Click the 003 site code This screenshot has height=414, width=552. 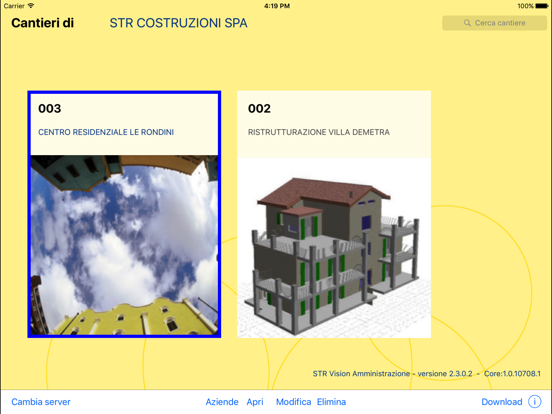point(50,108)
